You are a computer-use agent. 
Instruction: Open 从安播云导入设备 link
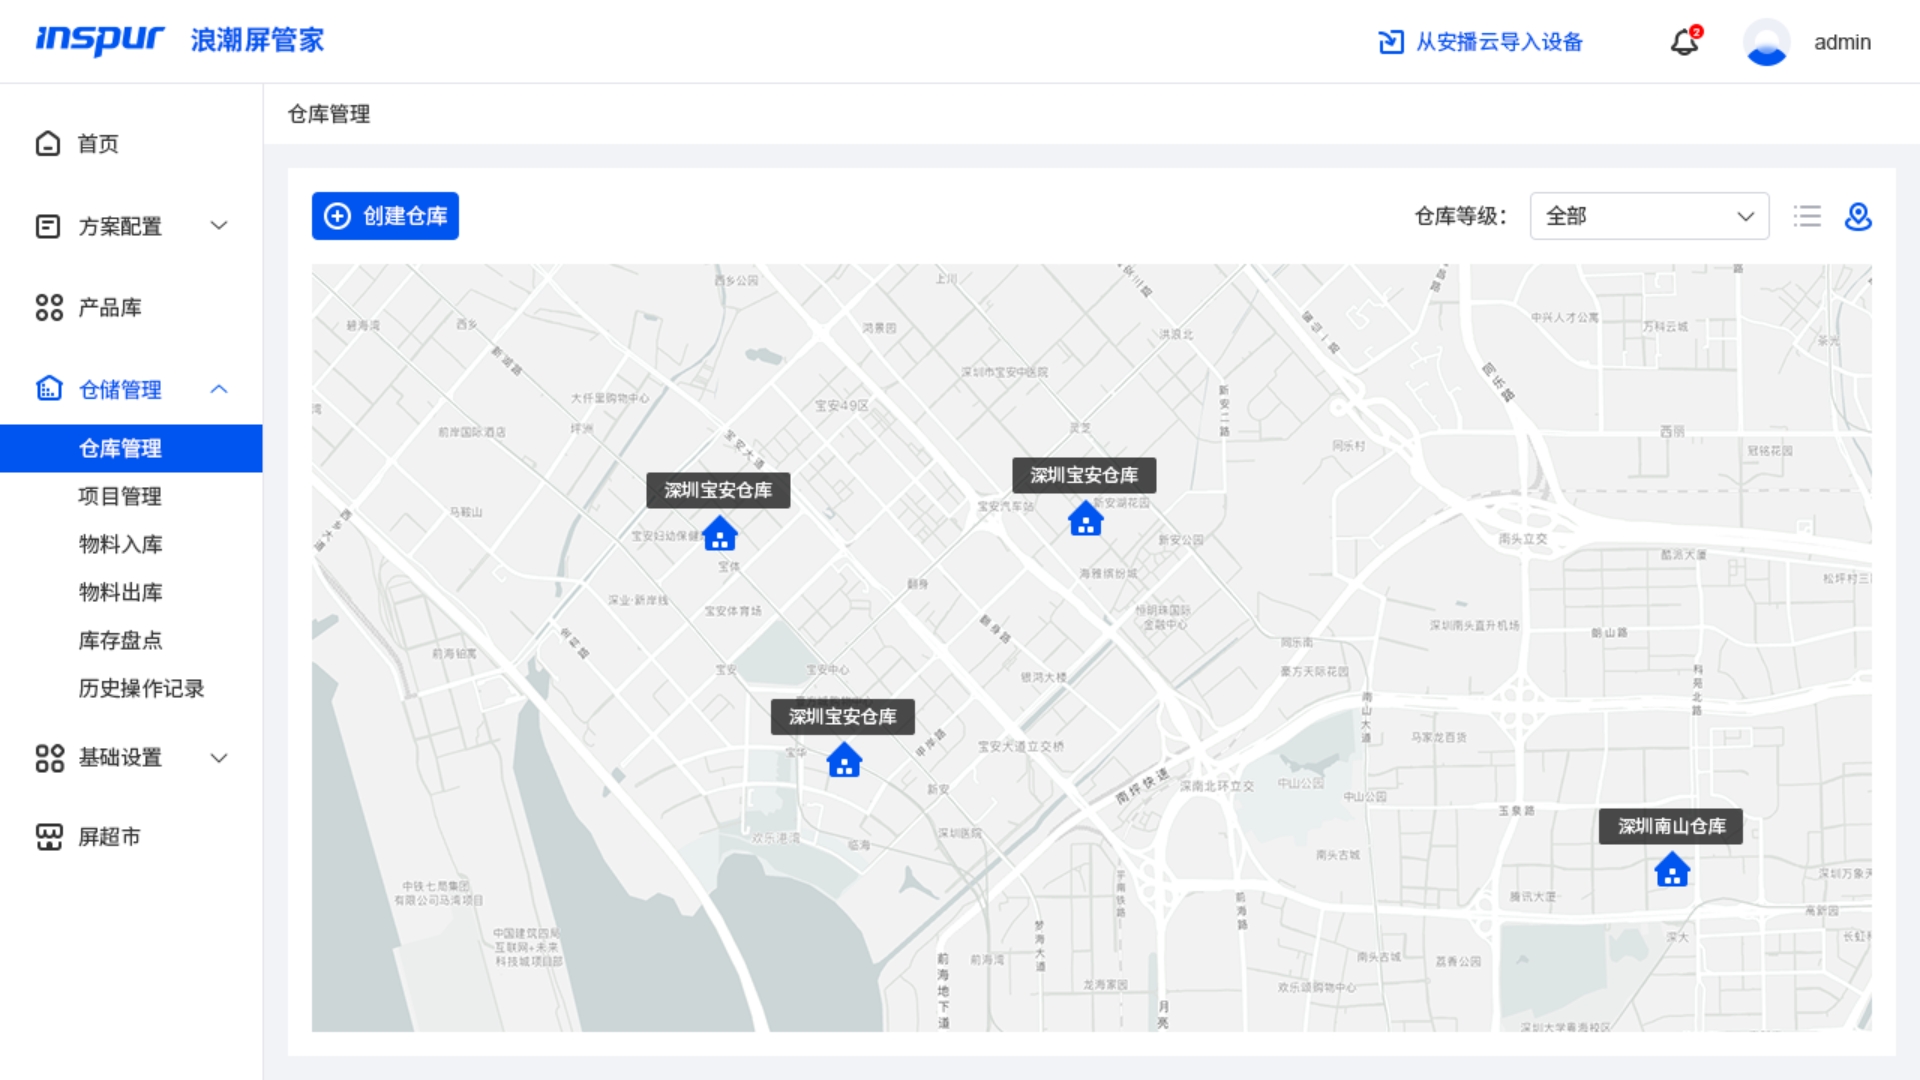1499,42
